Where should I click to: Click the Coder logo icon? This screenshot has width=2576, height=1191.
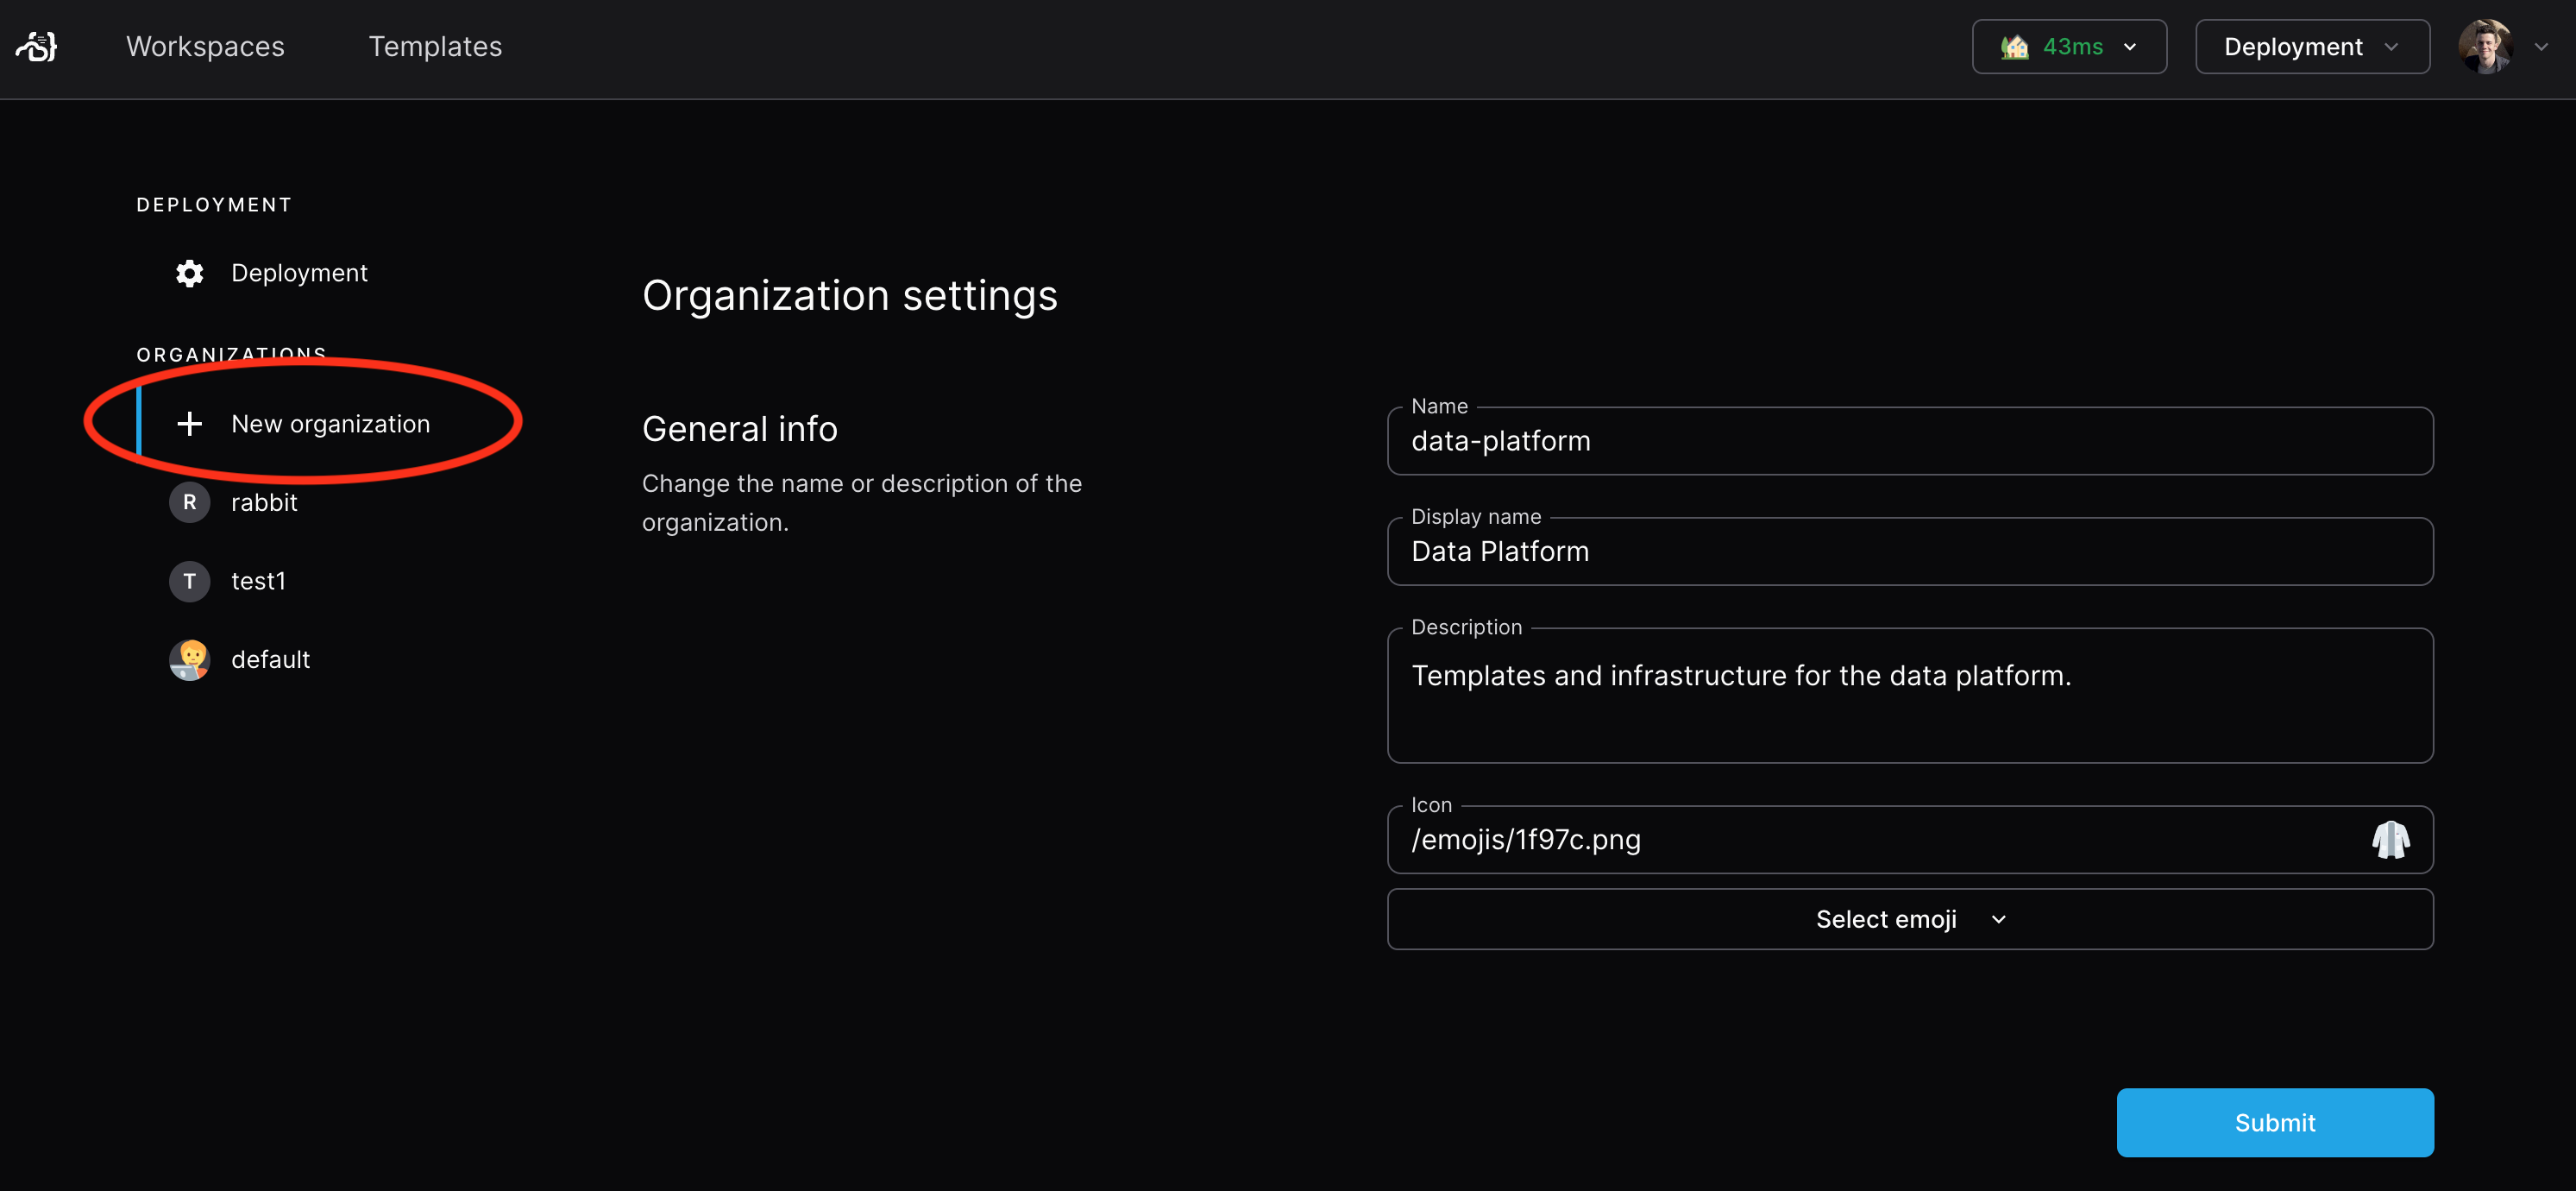[37, 46]
